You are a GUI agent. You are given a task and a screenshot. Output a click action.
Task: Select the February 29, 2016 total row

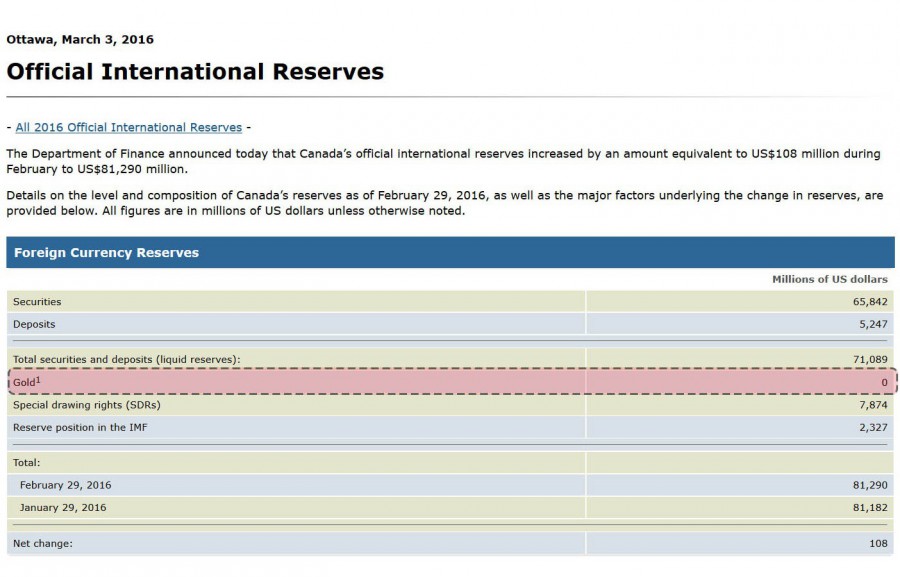tap(65, 485)
